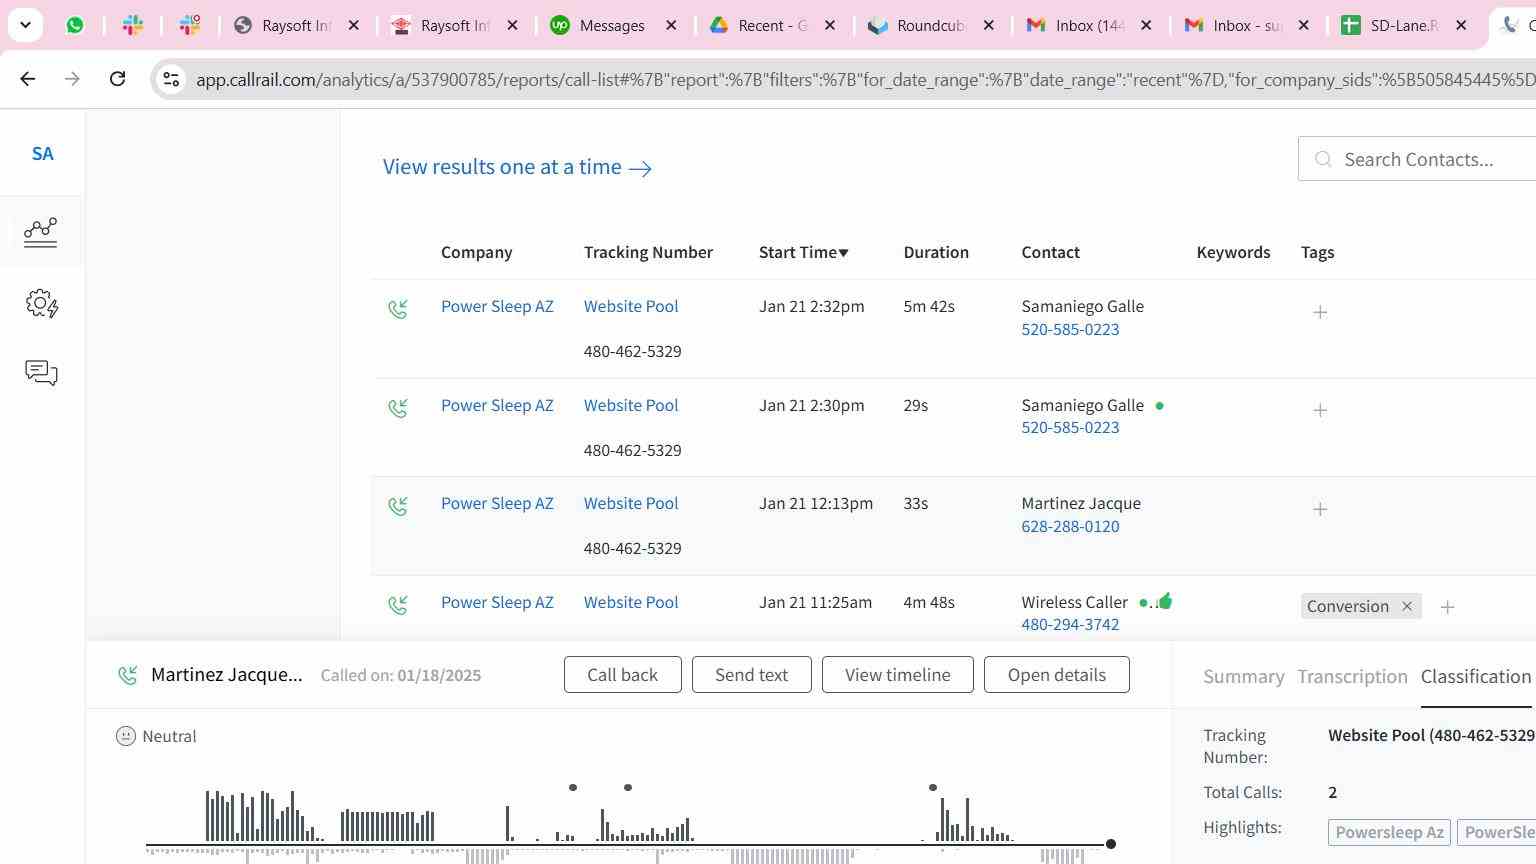Switch to the Messages Upwork tab
This screenshot has width=1536, height=864.
tap(614, 25)
